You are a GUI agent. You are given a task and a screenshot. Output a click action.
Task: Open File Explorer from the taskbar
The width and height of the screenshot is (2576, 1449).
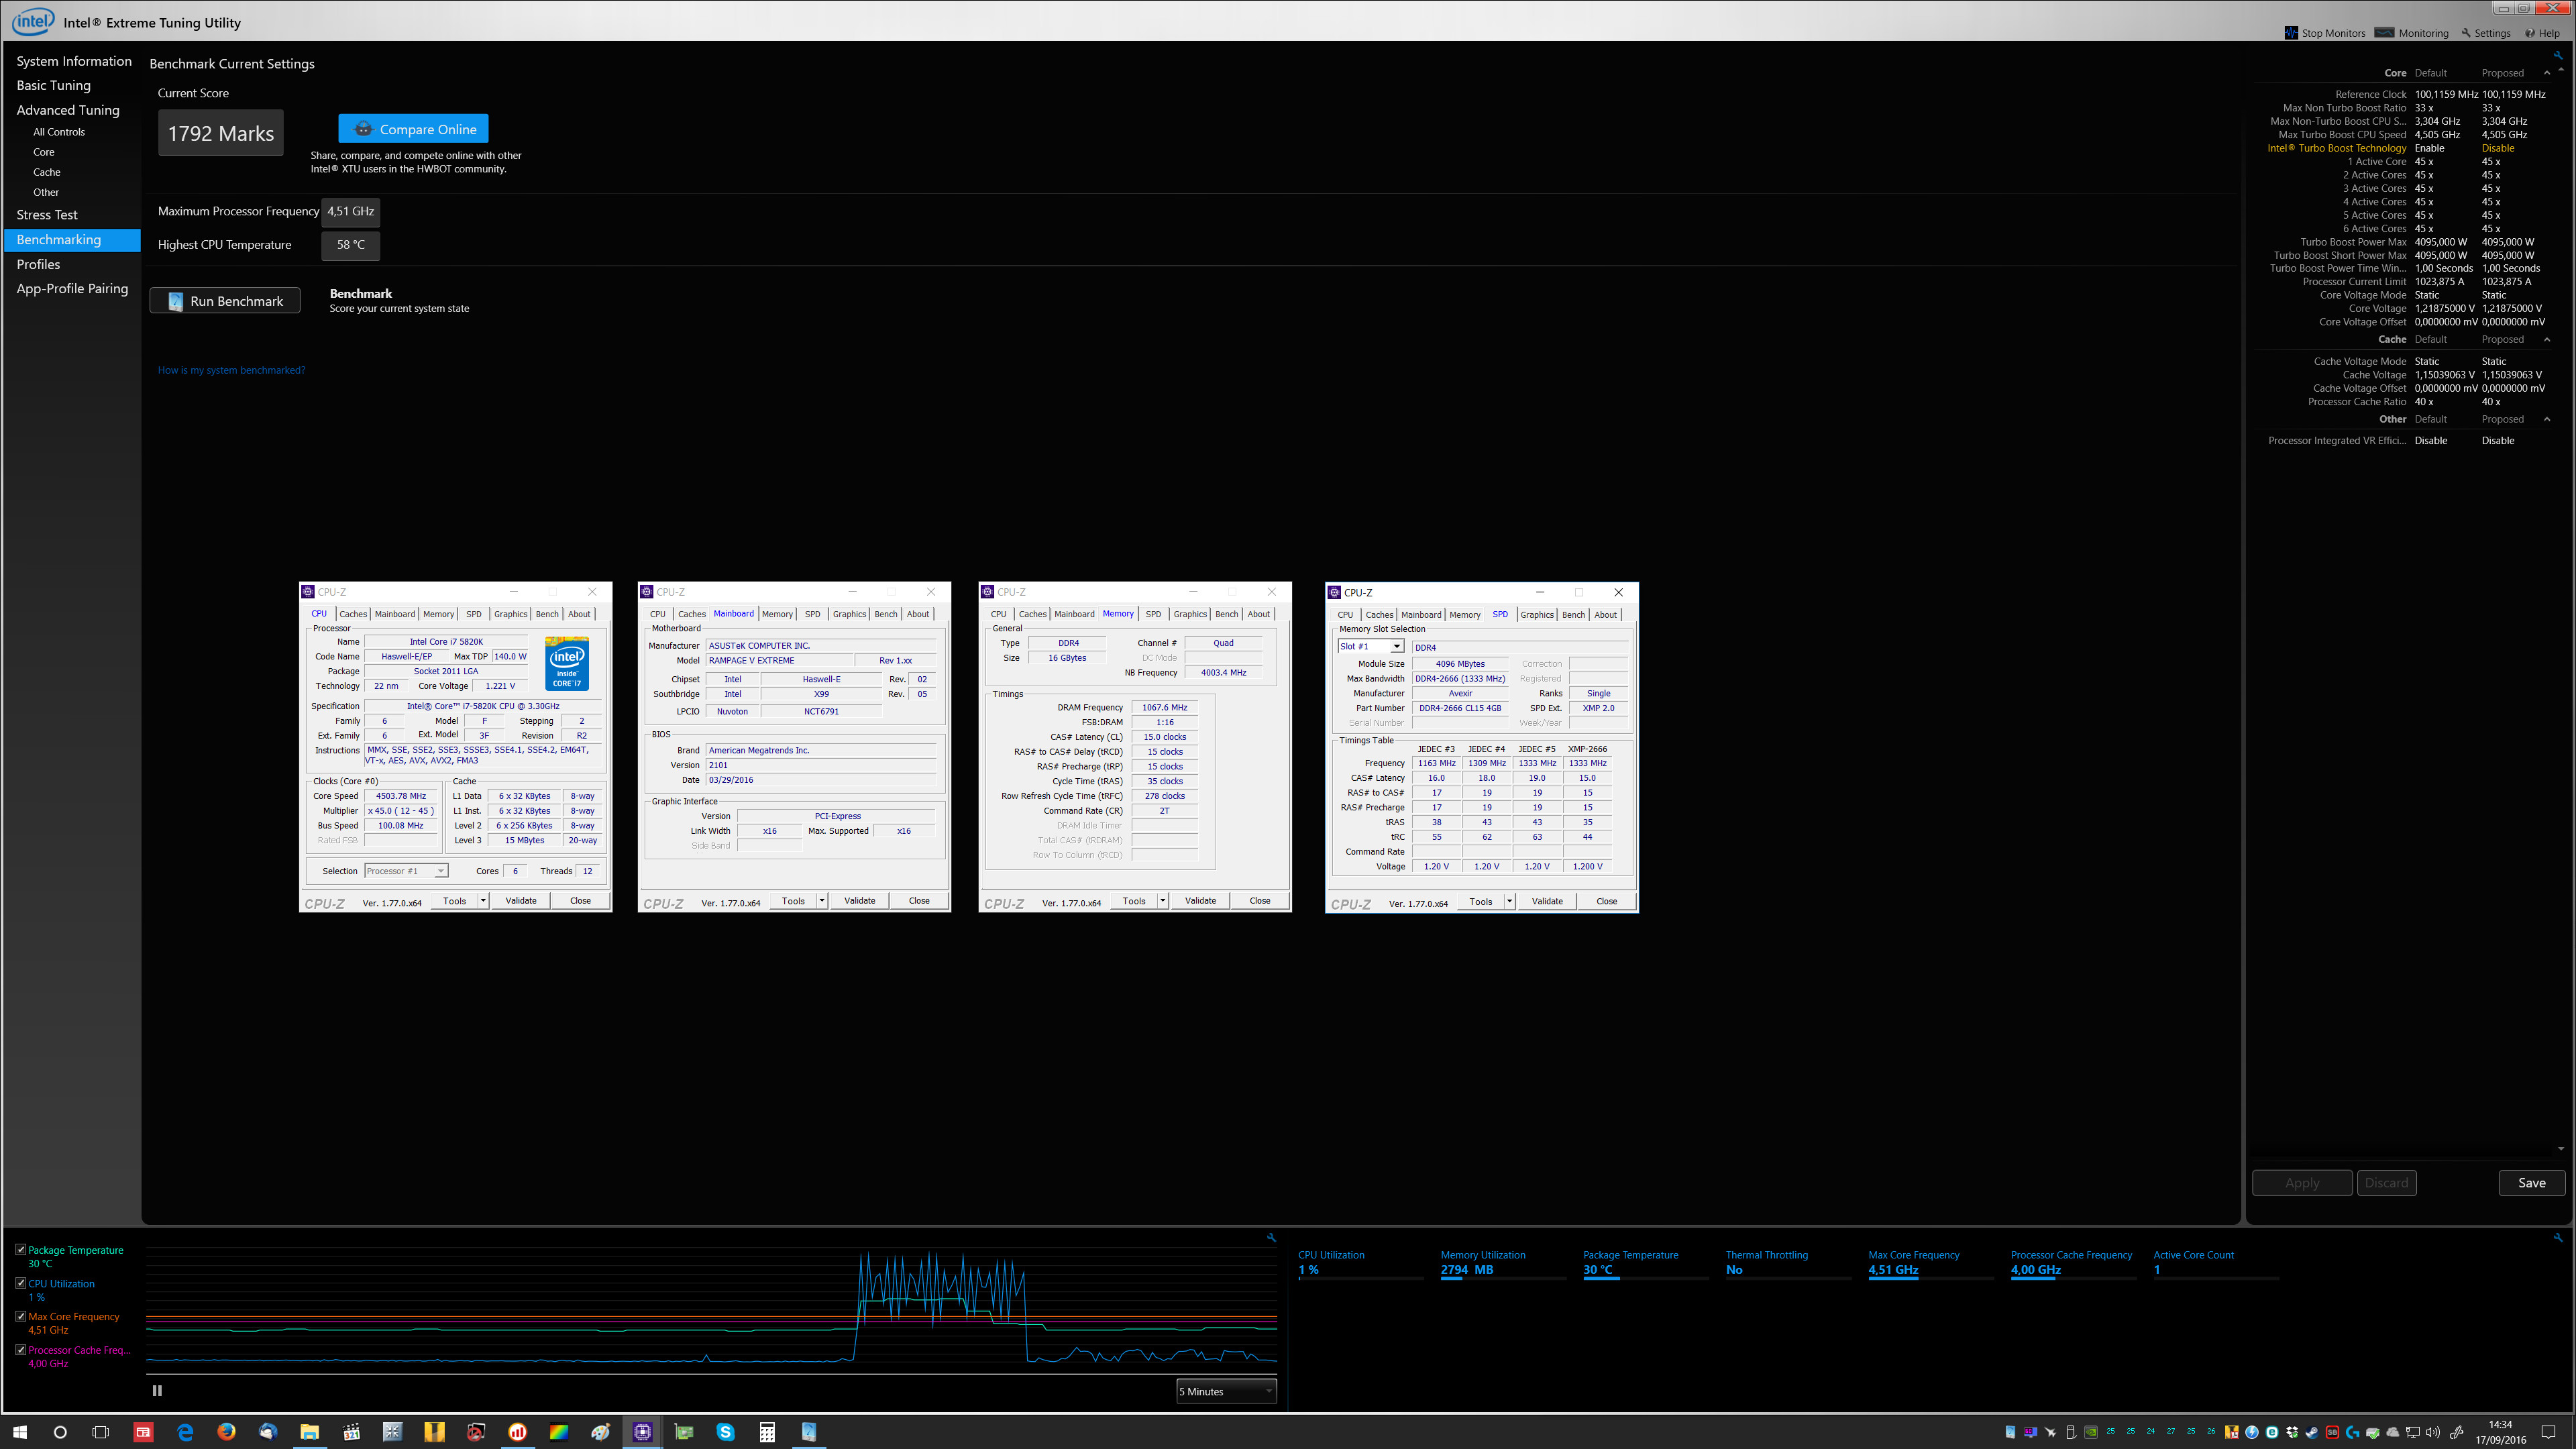coord(310,1432)
